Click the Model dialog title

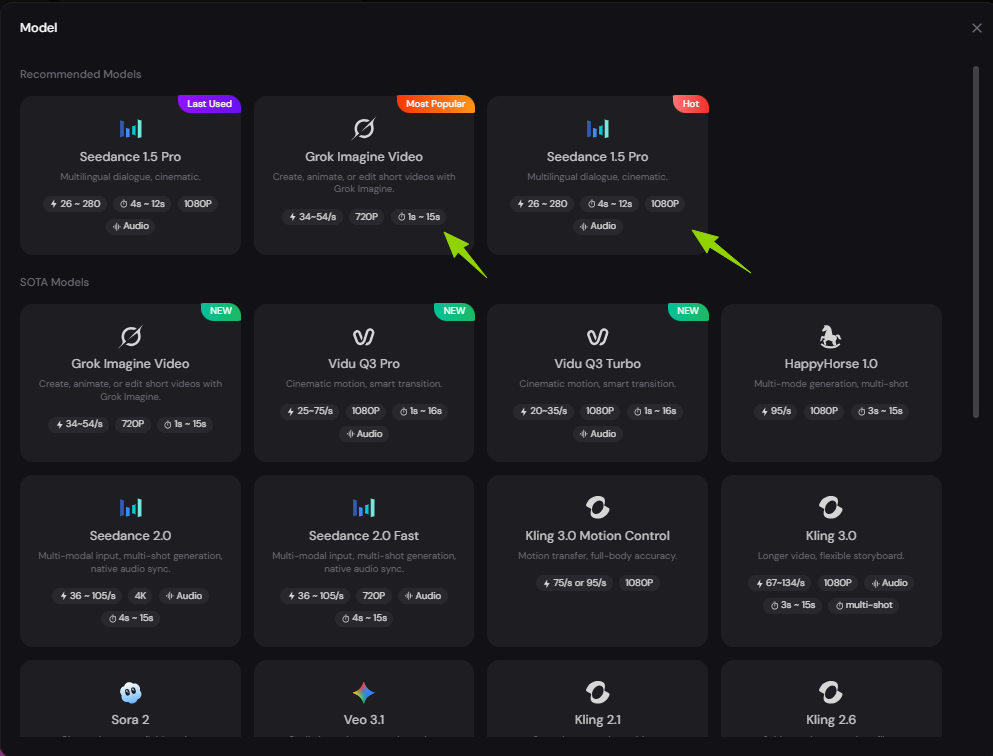(x=39, y=28)
